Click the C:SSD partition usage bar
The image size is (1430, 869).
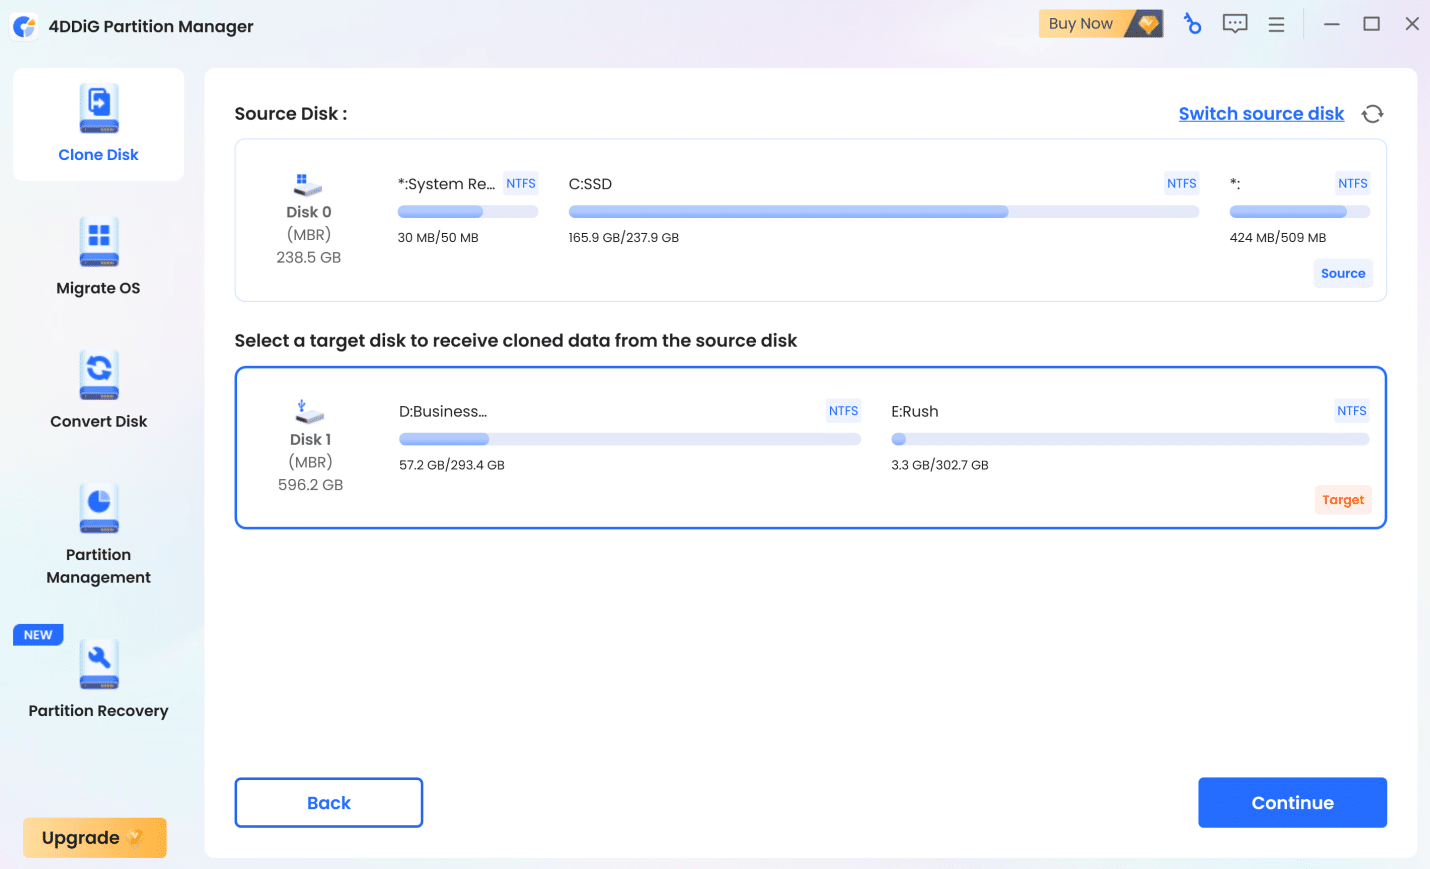884,212
